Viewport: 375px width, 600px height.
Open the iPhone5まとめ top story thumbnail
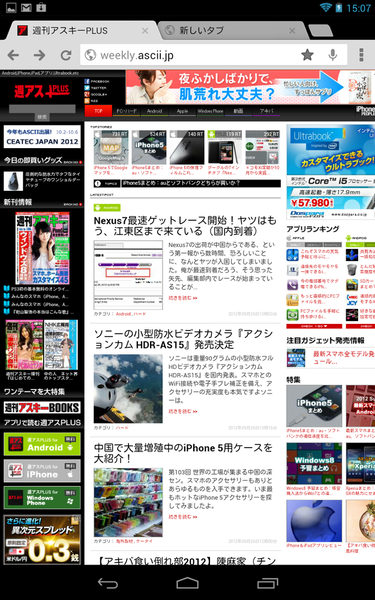click(149, 147)
